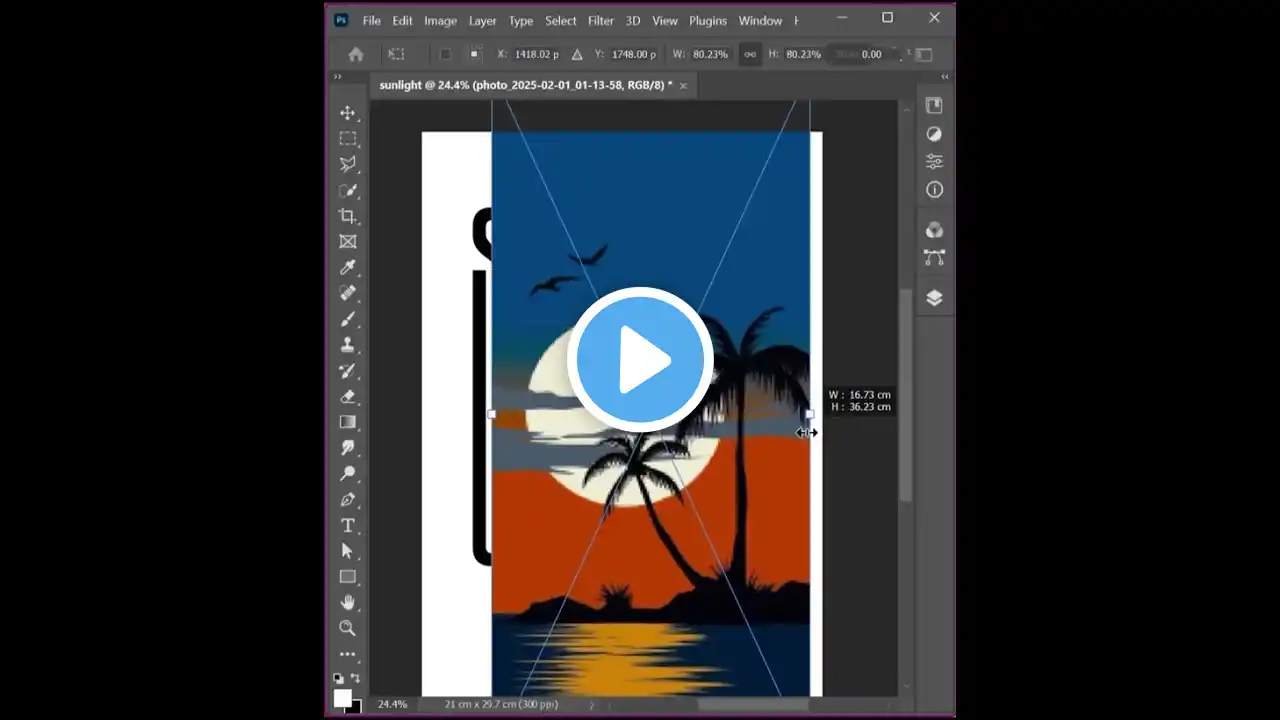Open the Info panel icon
This screenshot has width=1280, height=720.
click(934, 189)
